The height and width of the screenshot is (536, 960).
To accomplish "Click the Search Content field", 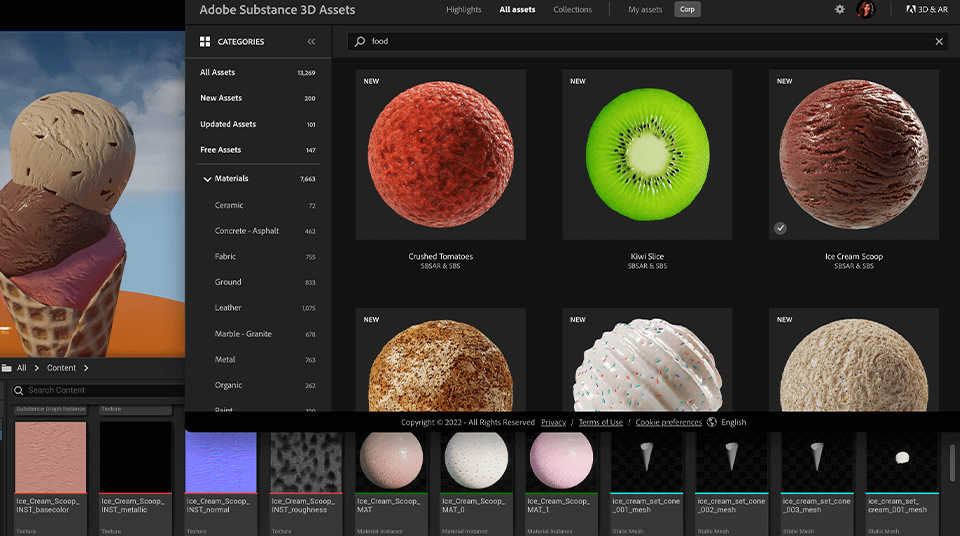I will tap(97, 390).
